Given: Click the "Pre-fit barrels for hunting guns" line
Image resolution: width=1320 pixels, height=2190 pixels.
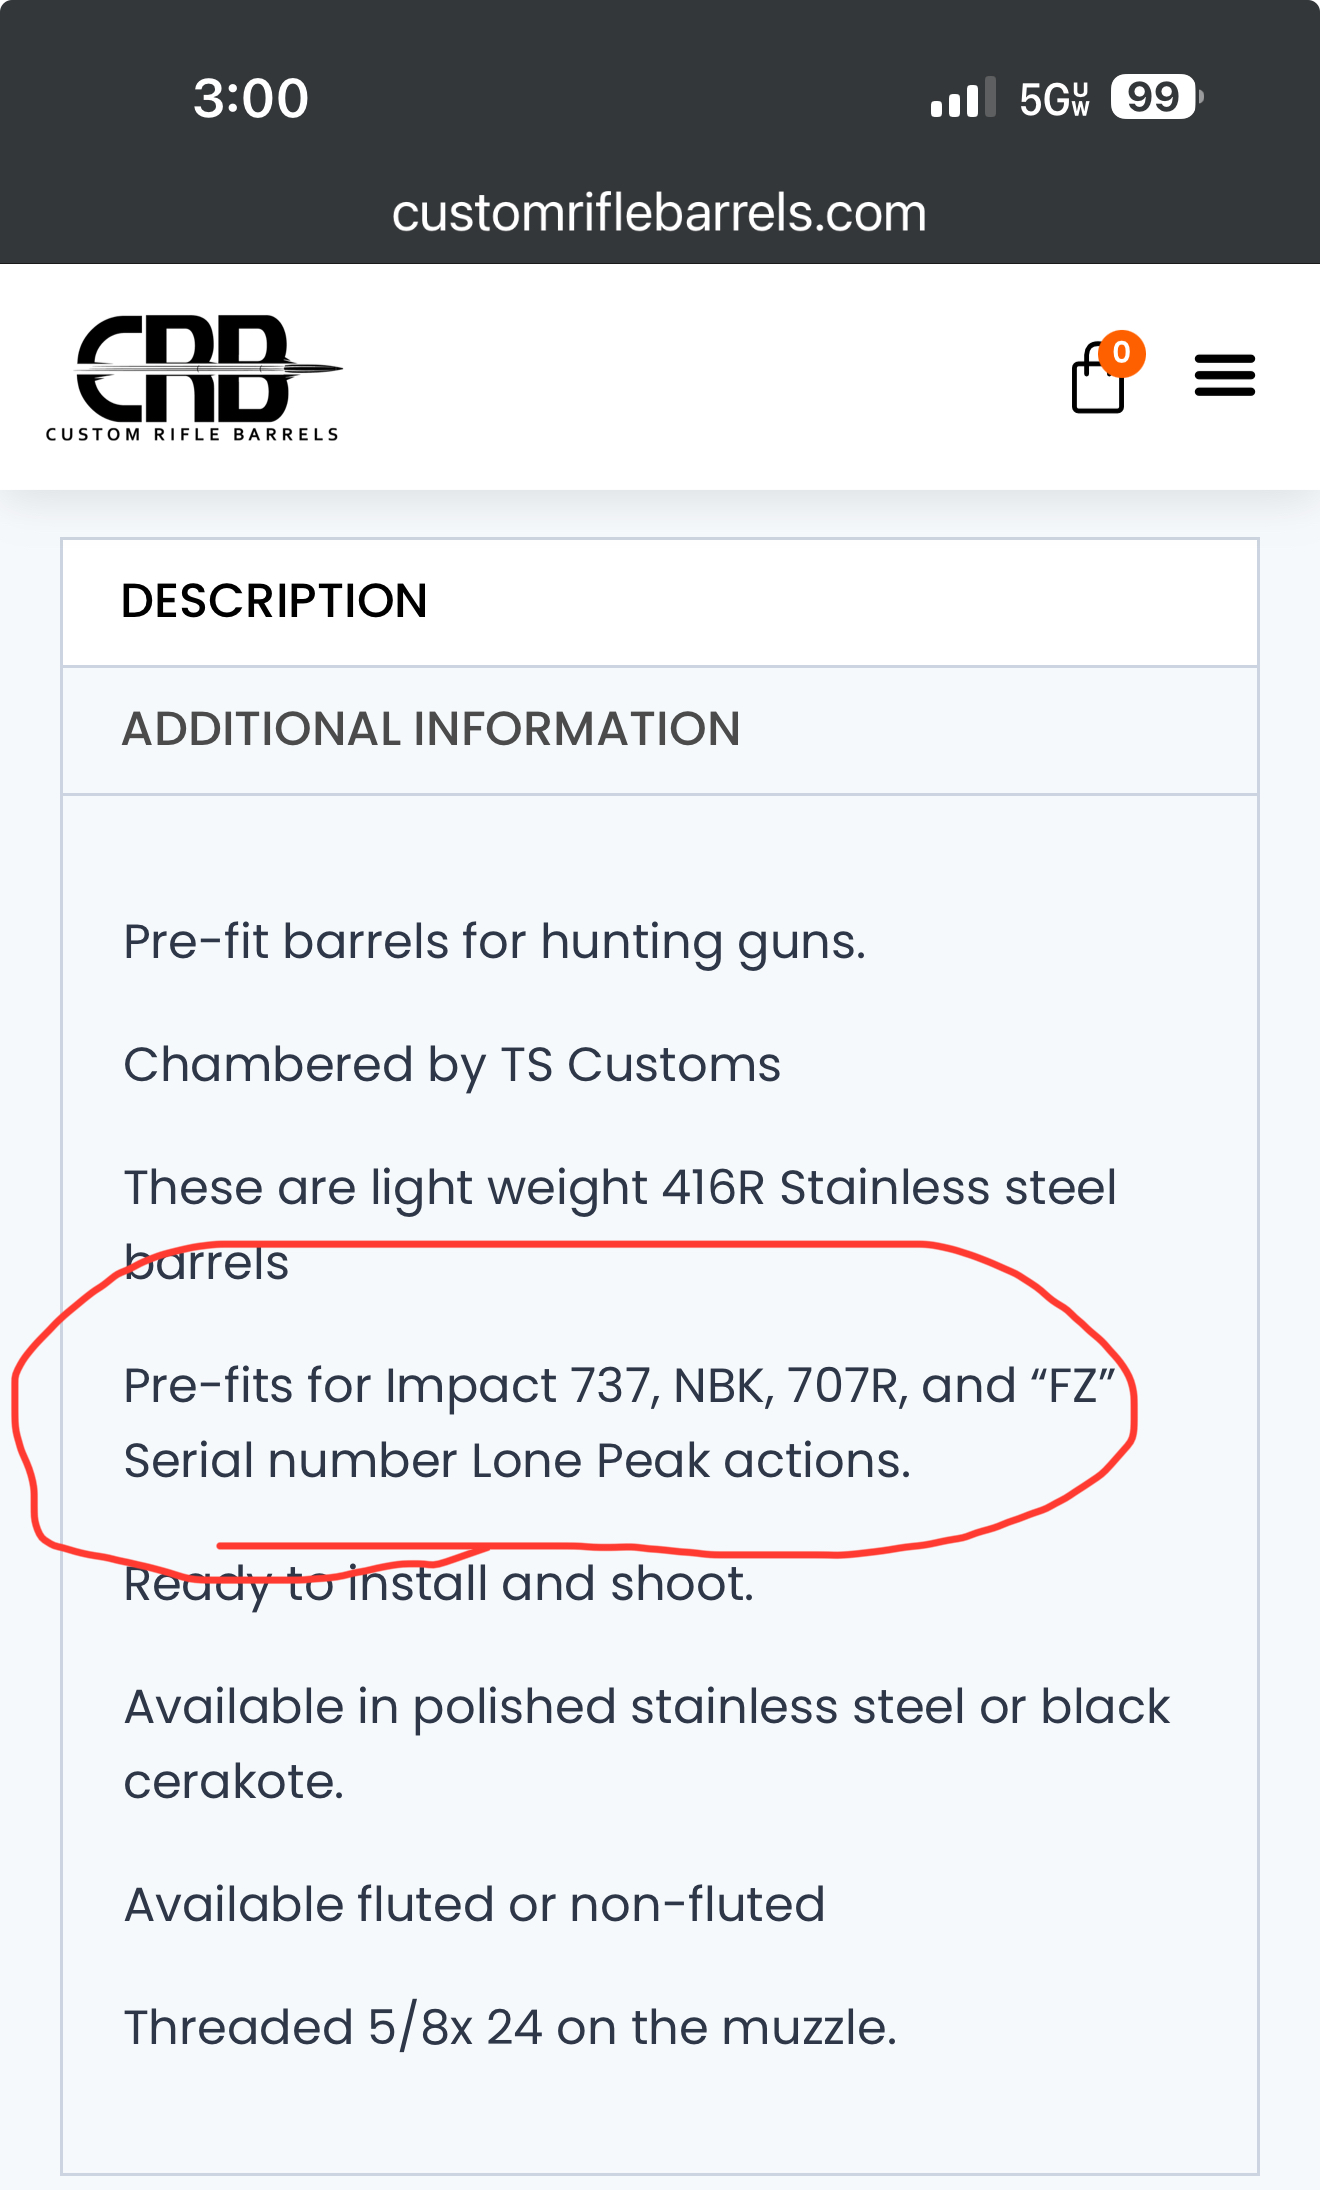Looking at the screenshot, I should [494, 942].
